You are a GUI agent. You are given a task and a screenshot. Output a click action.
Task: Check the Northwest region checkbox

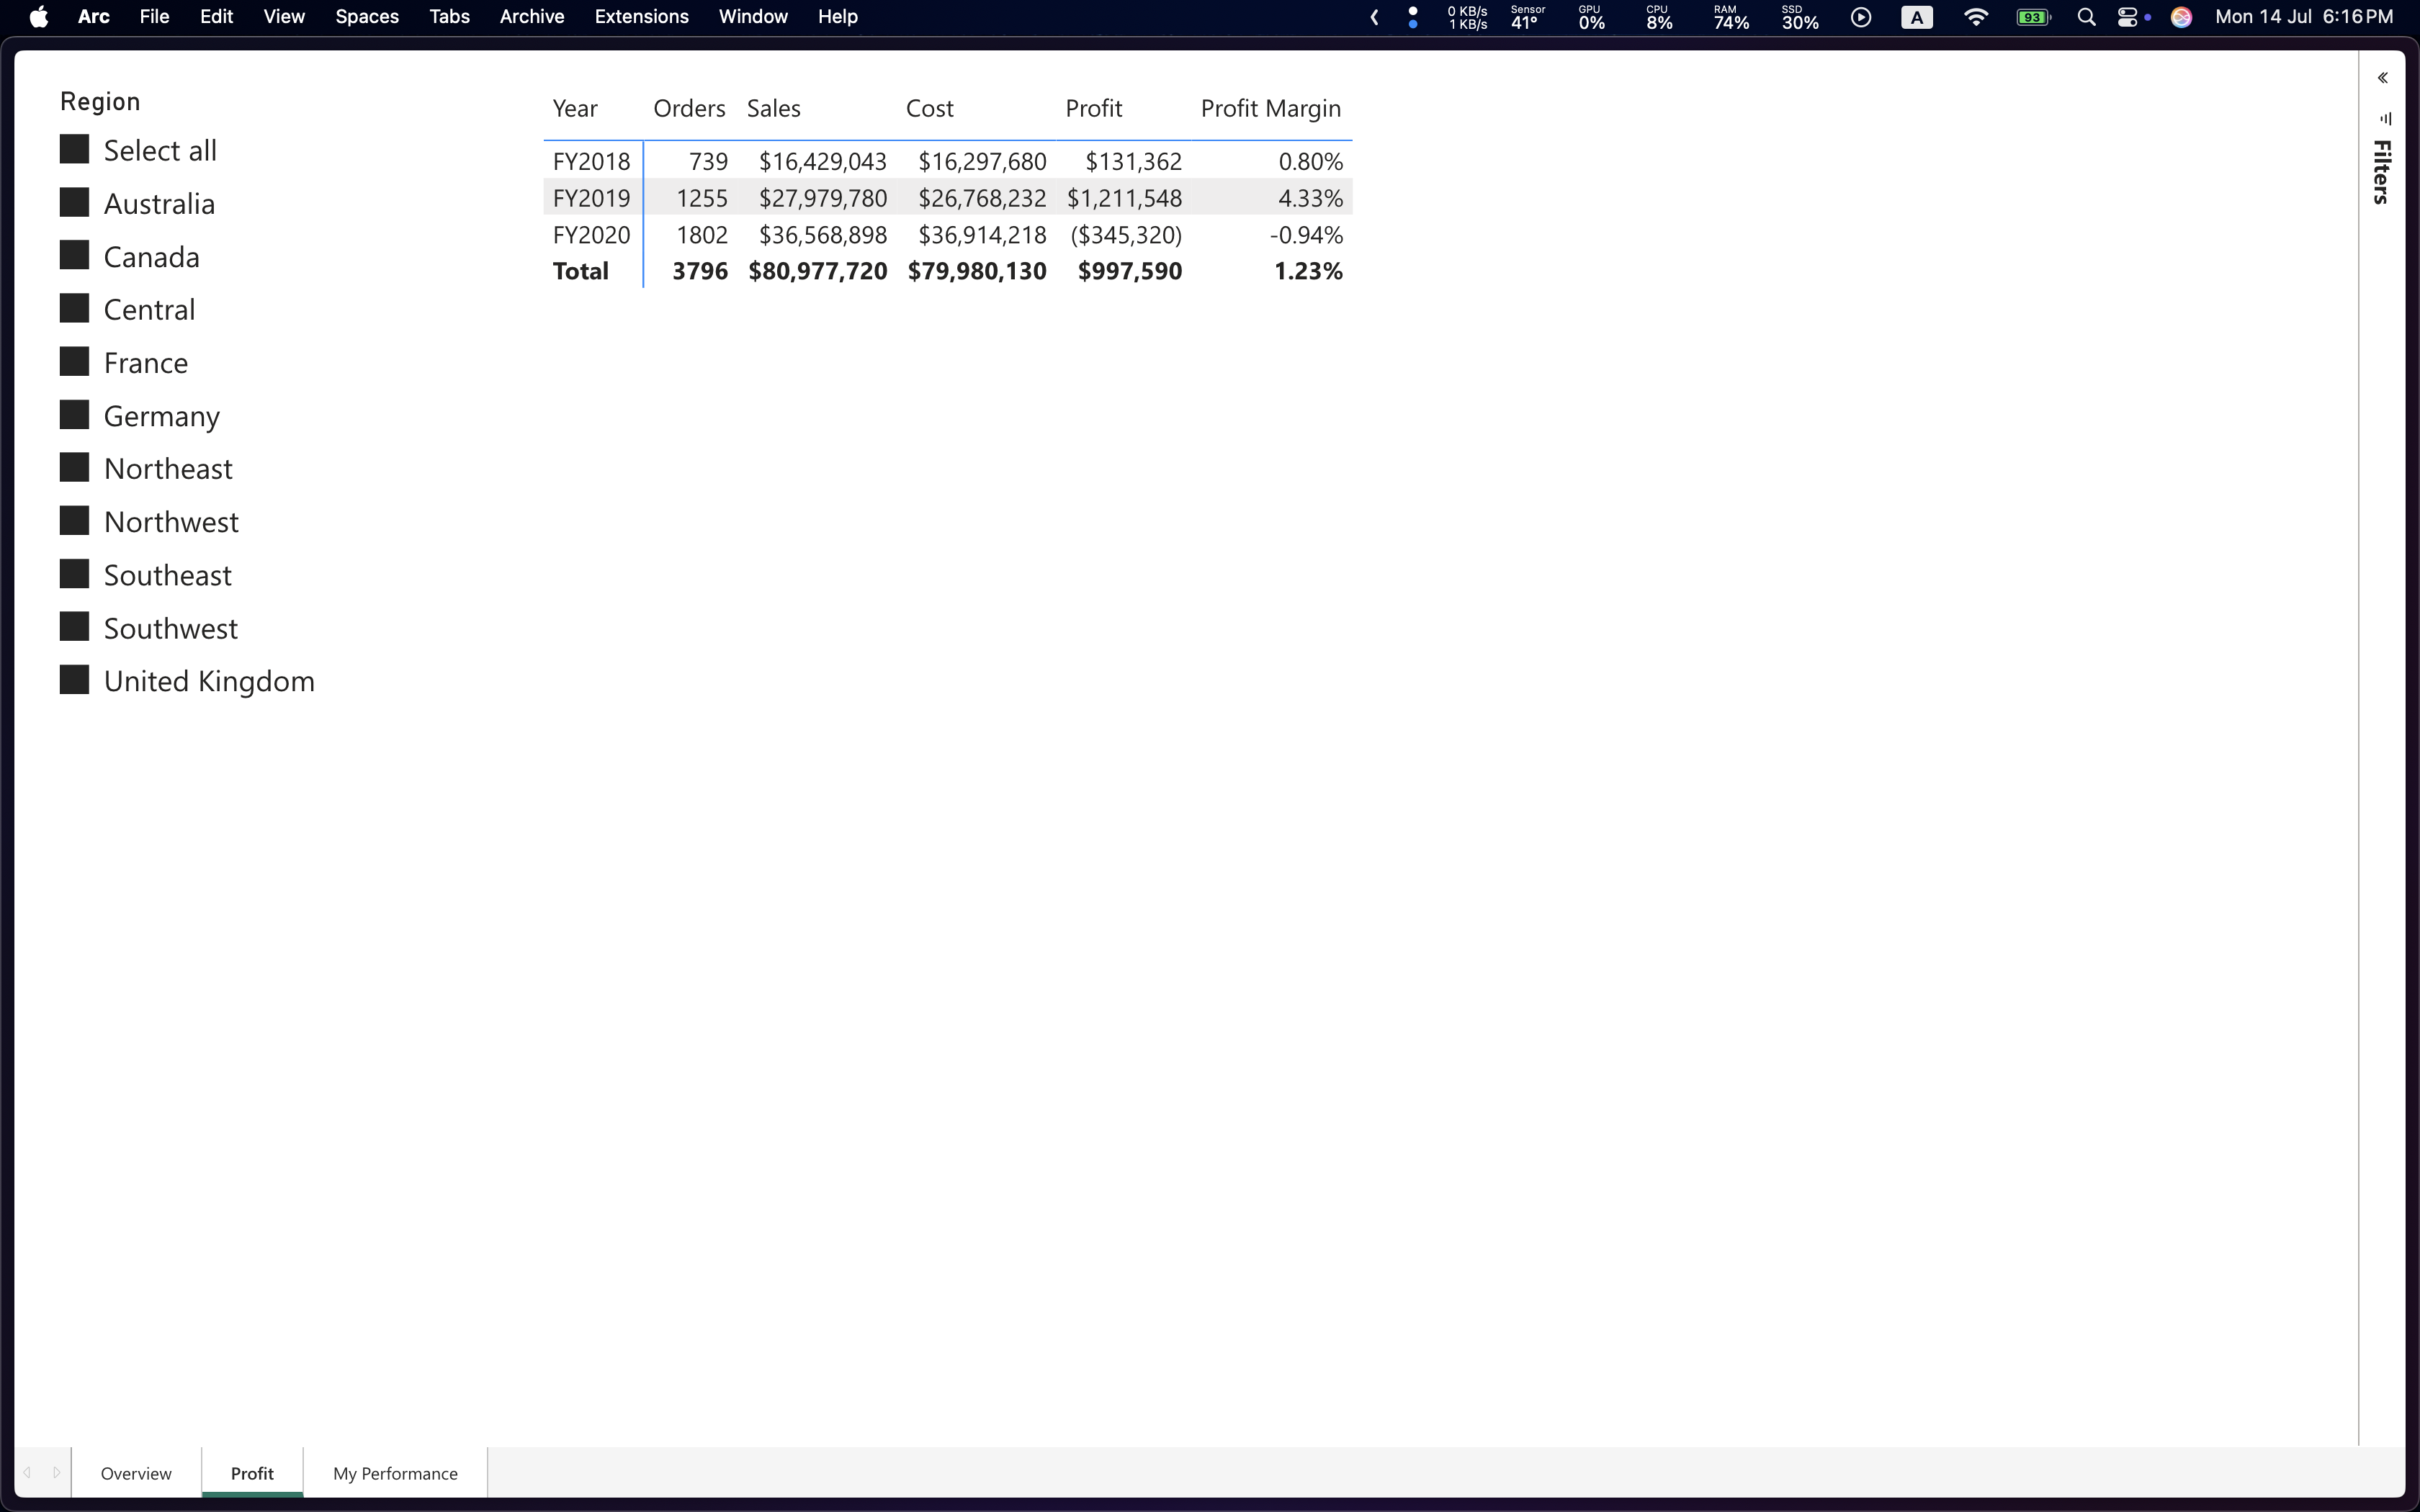click(x=75, y=520)
